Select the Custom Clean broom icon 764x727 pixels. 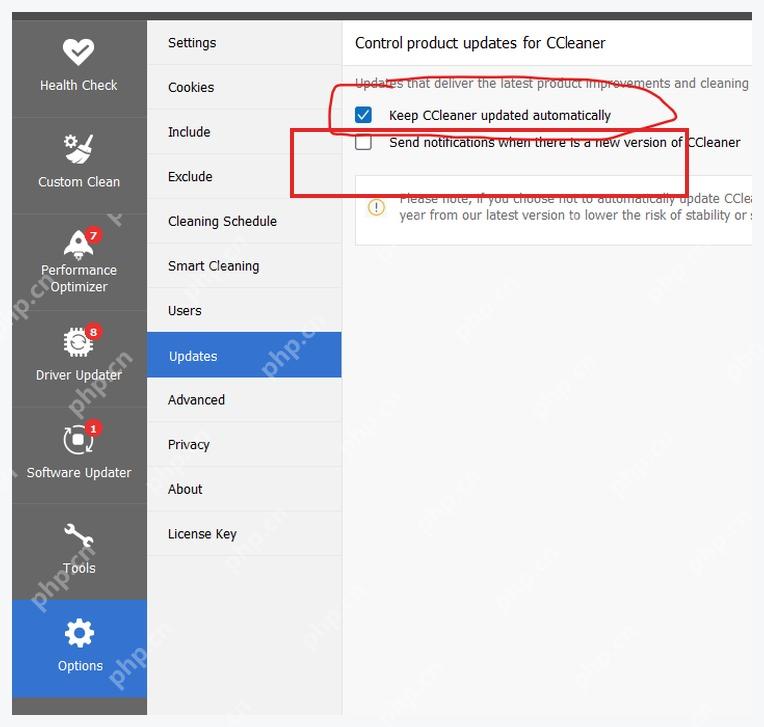78,149
